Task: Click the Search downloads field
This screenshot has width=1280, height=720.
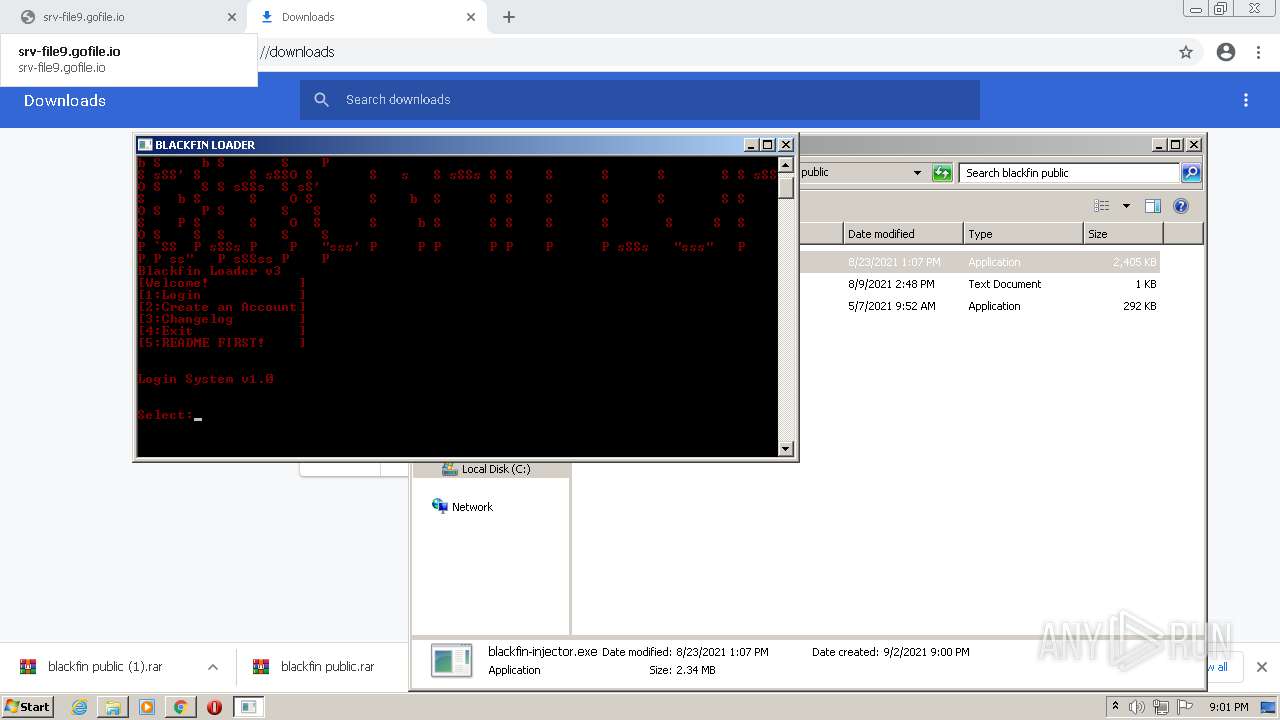Action: tap(640, 100)
